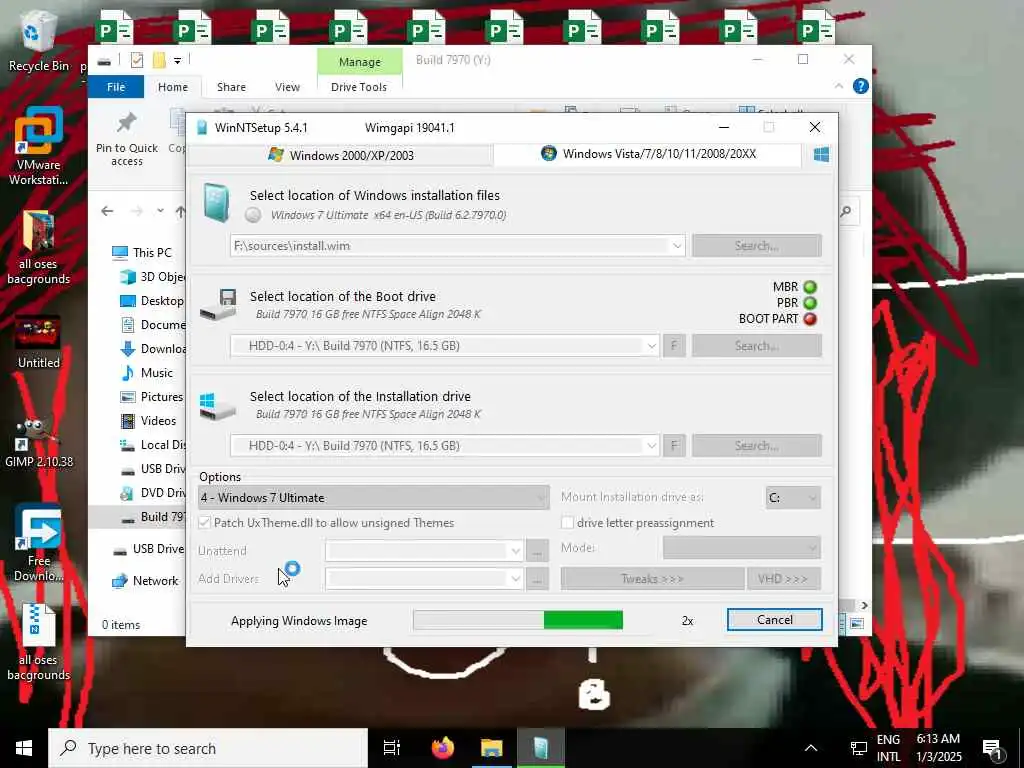Screen dimensions: 1024x768
Task: Click WinNTSetup taskbar icon
Action: 541,748
